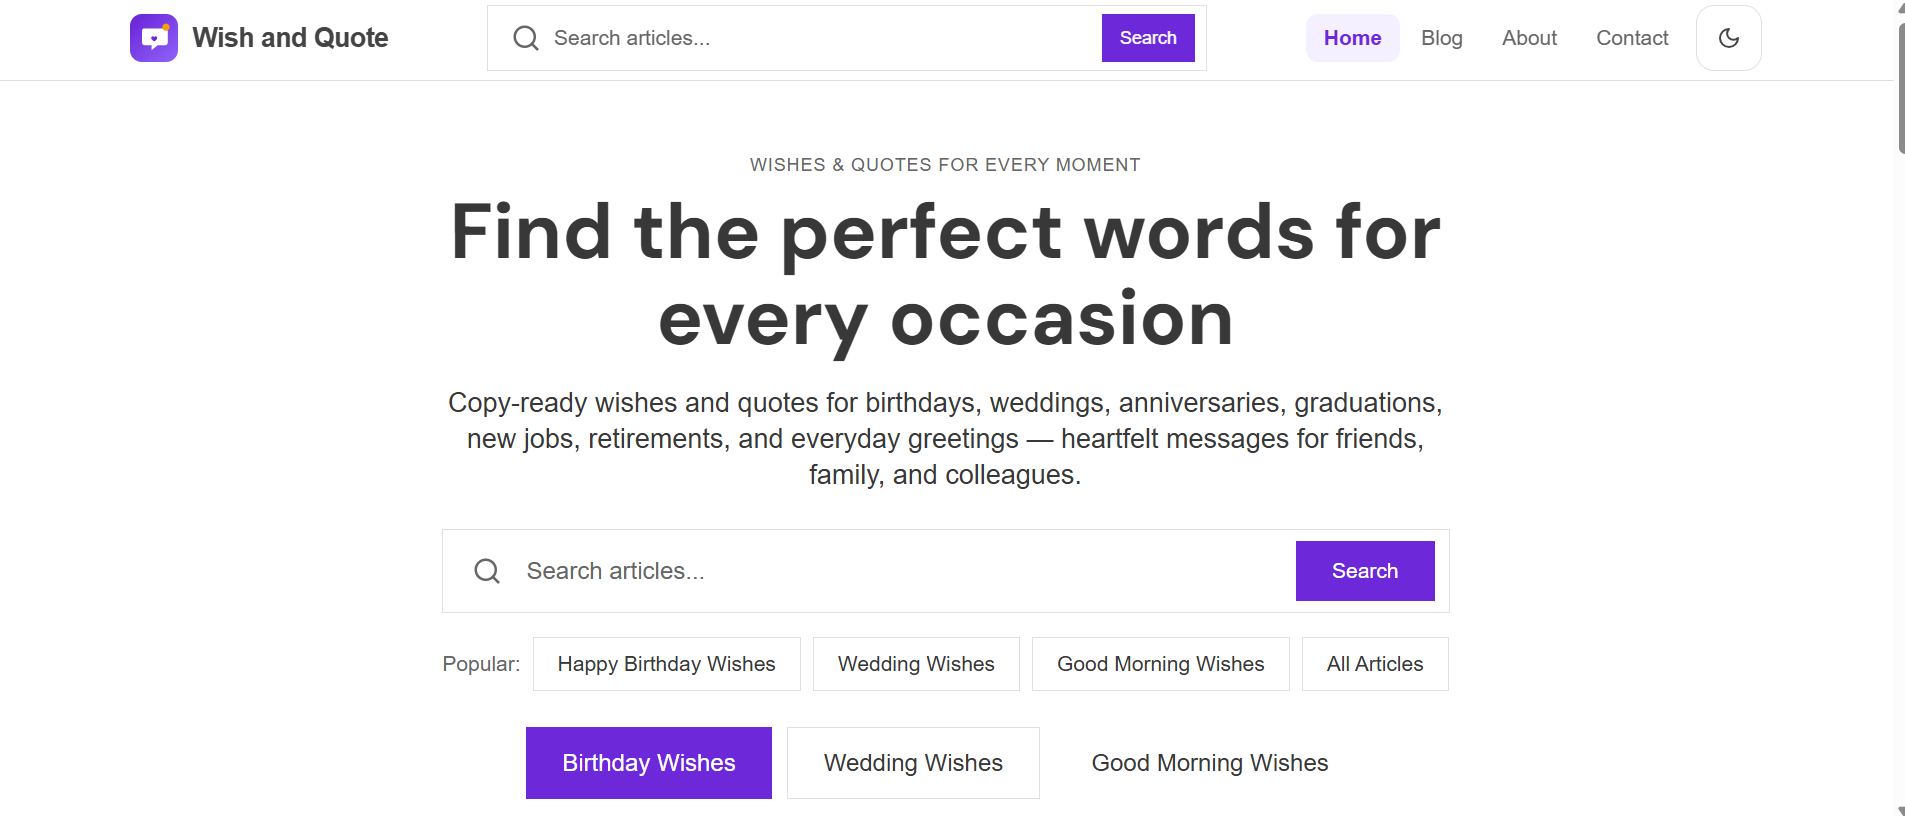
Task: Switch to the bottom Good Morning Wishes tab
Action: pyautogui.click(x=1210, y=763)
